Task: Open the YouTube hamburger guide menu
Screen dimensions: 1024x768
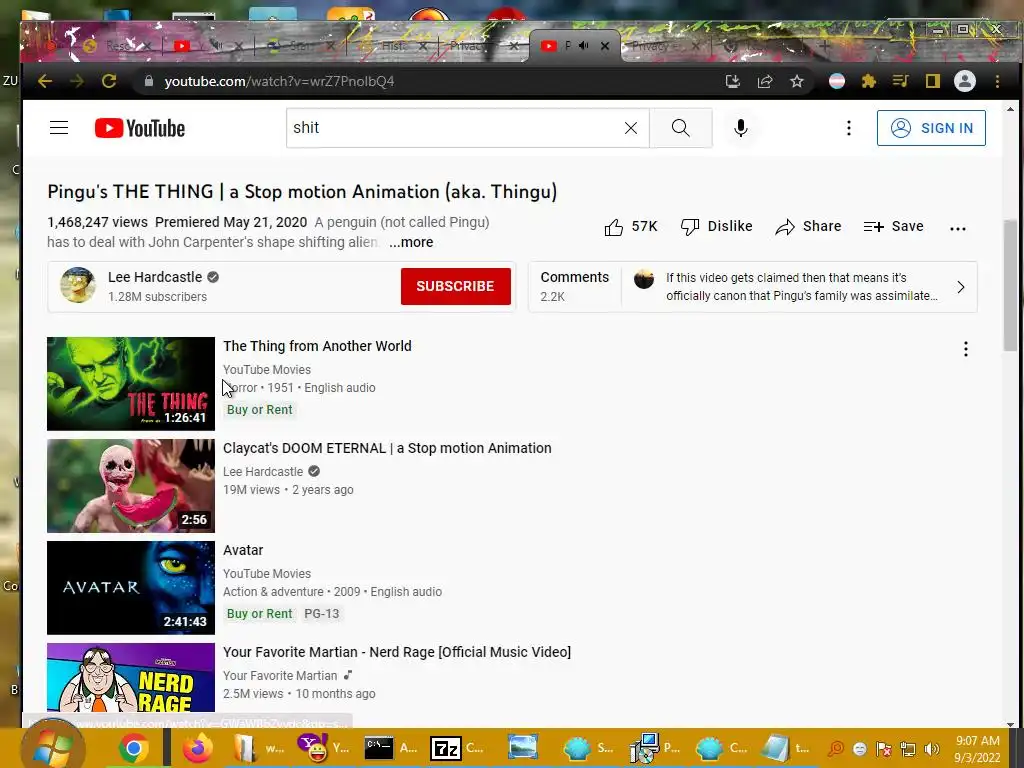Action: pos(59,127)
